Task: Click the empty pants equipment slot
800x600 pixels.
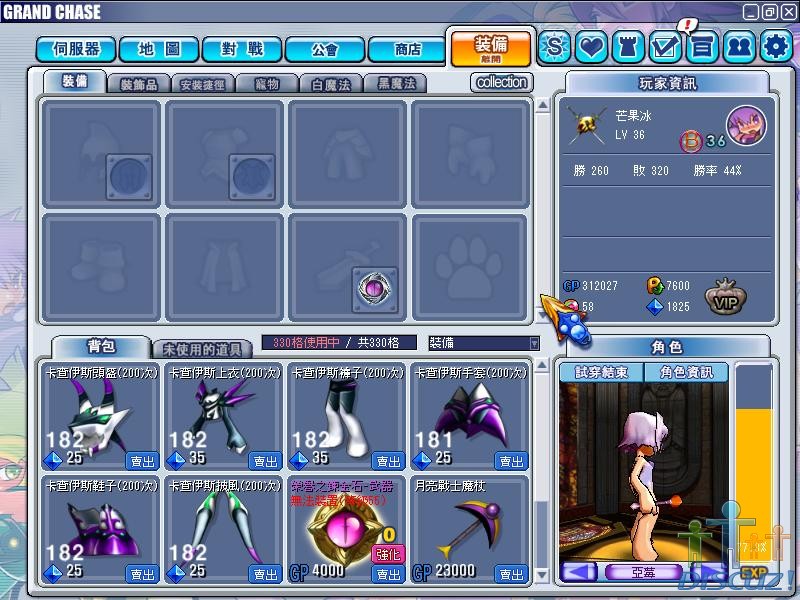Action: click(347, 154)
